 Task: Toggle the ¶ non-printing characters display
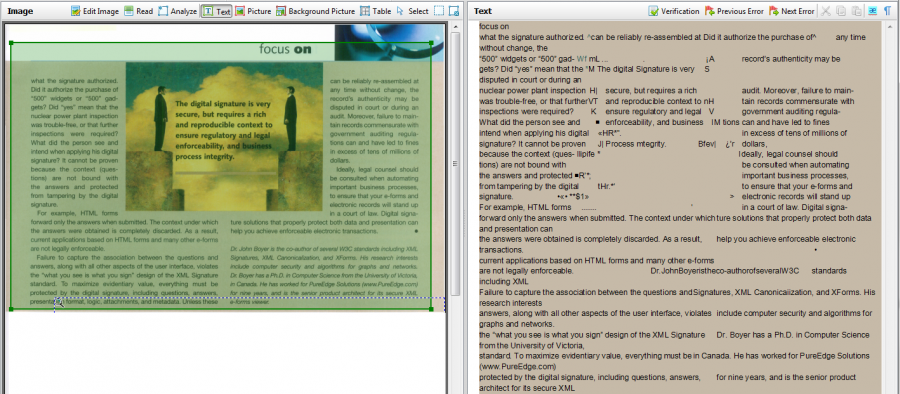point(887,11)
